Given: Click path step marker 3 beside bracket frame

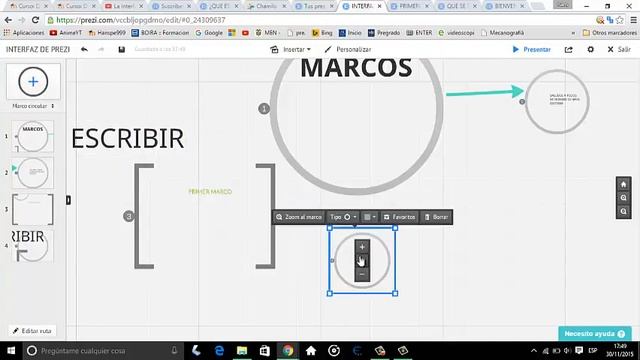Looking at the screenshot, I should click(x=129, y=216).
